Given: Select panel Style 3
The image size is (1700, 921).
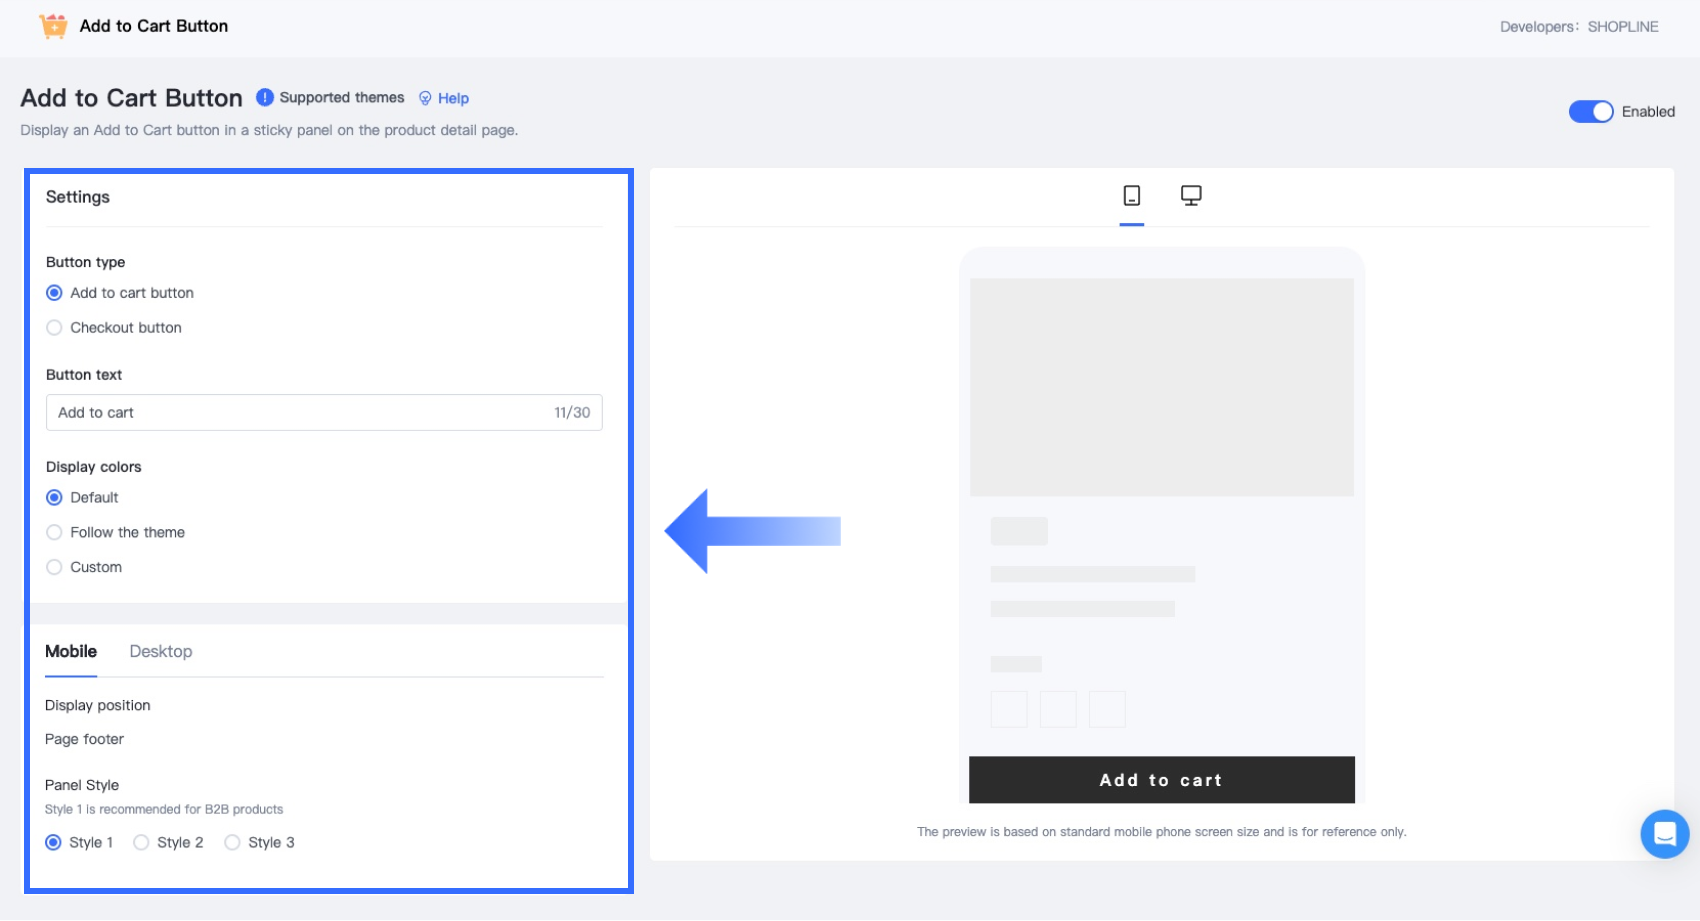Looking at the screenshot, I should click(x=233, y=843).
